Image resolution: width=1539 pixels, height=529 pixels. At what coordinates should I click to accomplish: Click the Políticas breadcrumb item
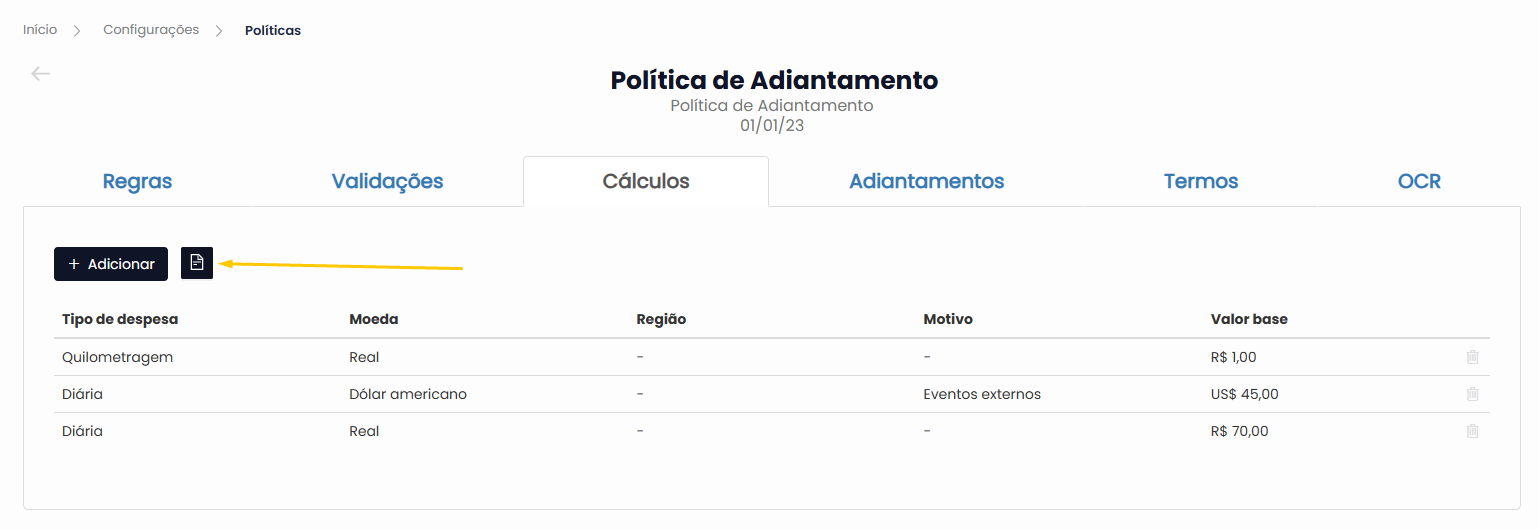[273, 30]
